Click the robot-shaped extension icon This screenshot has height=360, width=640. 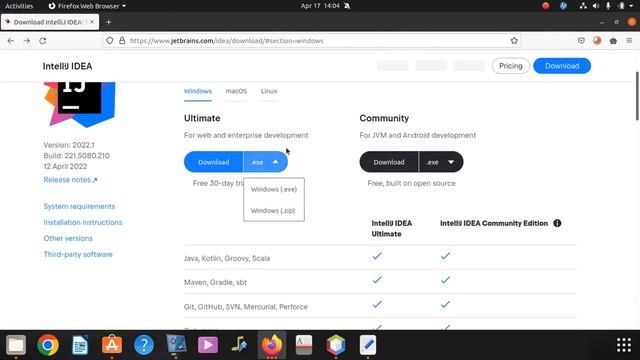pyautogui.click(x=613, y=41)
